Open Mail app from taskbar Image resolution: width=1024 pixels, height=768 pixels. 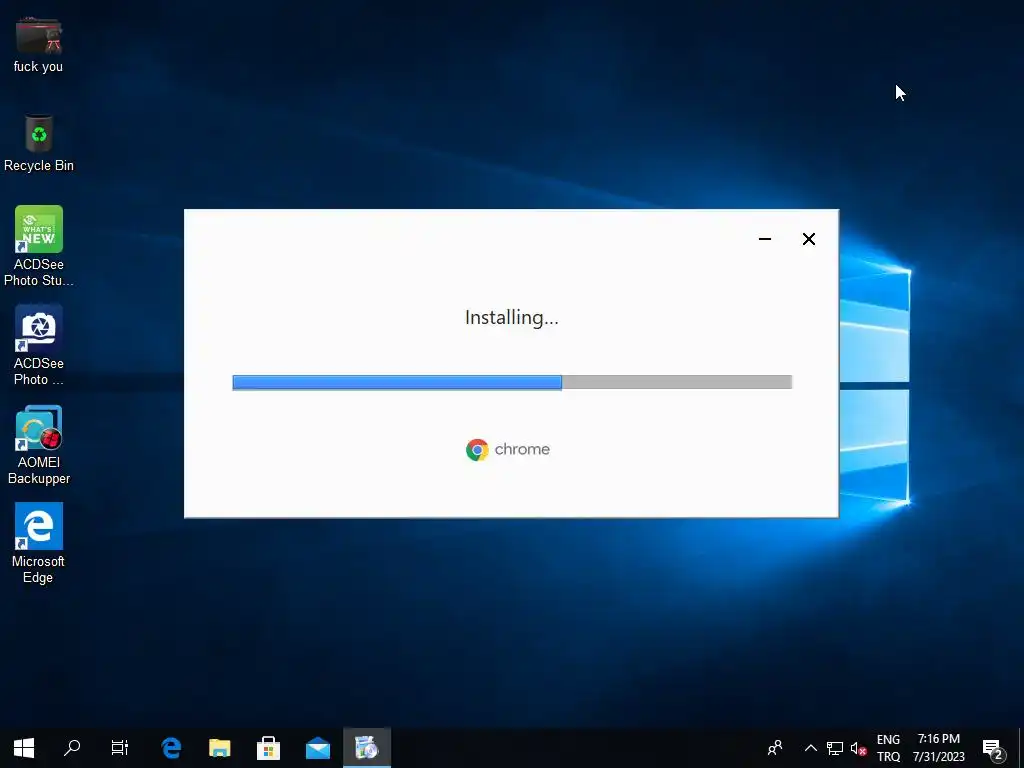click(x=318, y=748)
